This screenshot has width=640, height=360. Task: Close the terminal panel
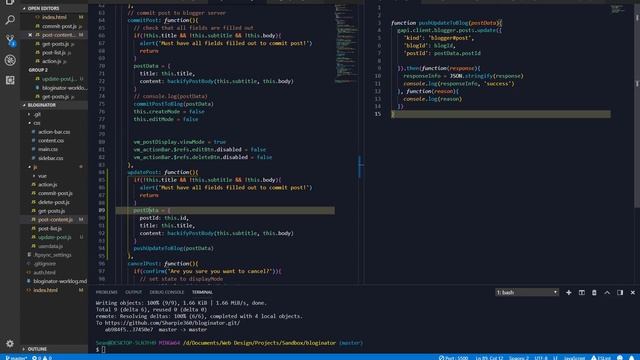[x=633, y=292]
